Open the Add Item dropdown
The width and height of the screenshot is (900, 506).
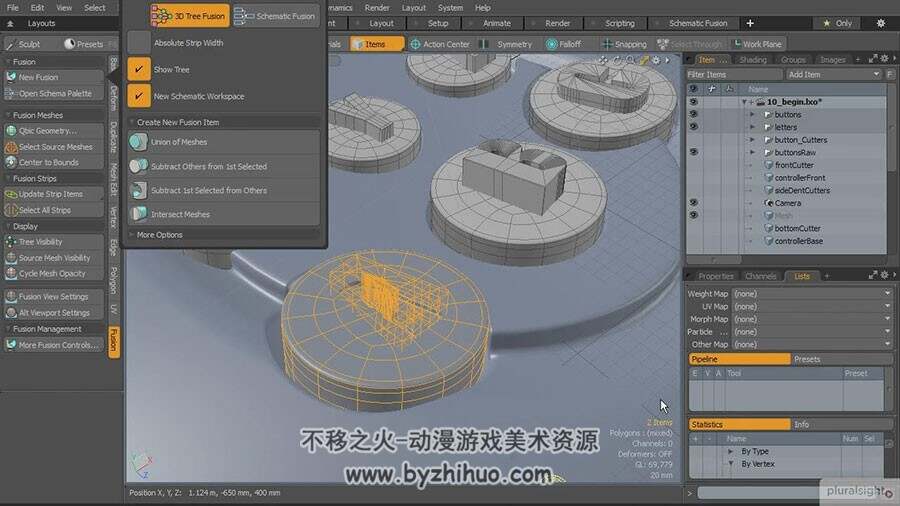833,75
